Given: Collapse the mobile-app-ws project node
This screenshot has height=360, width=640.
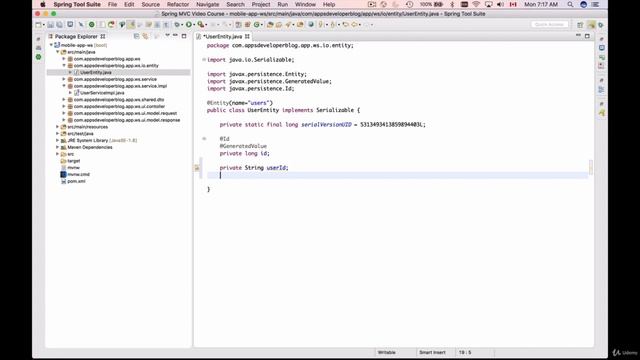Looking at the screenshot, I should click(x=51, y=45).
